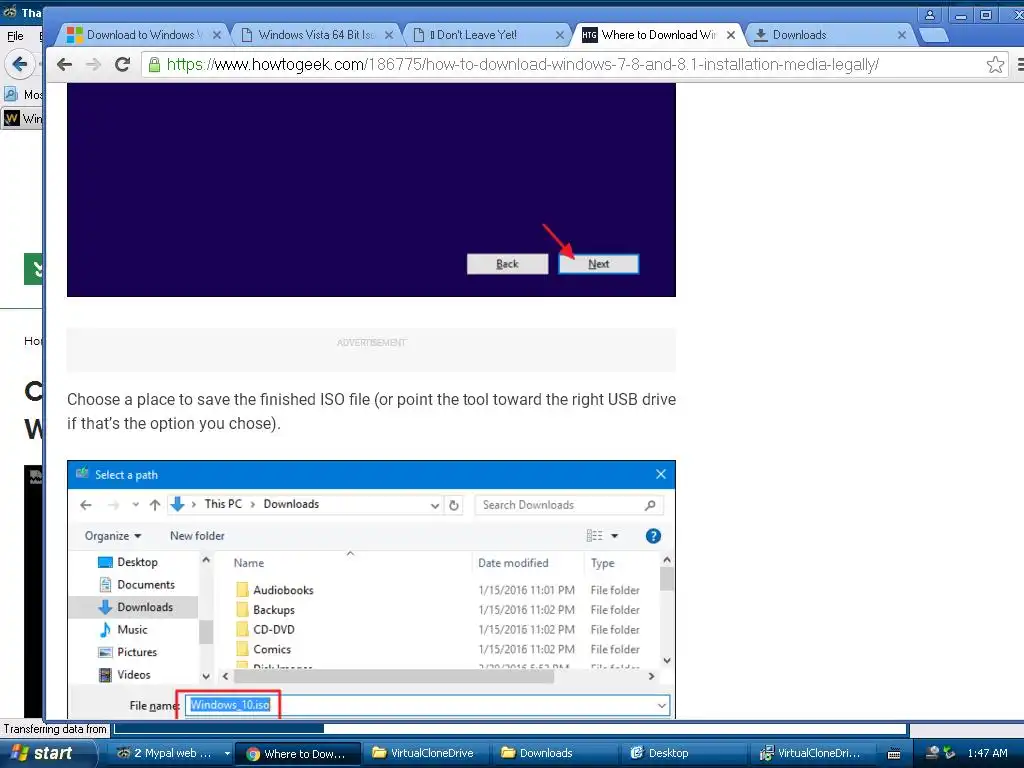Close the 'Download to Windows' tab

pos(217,35)
